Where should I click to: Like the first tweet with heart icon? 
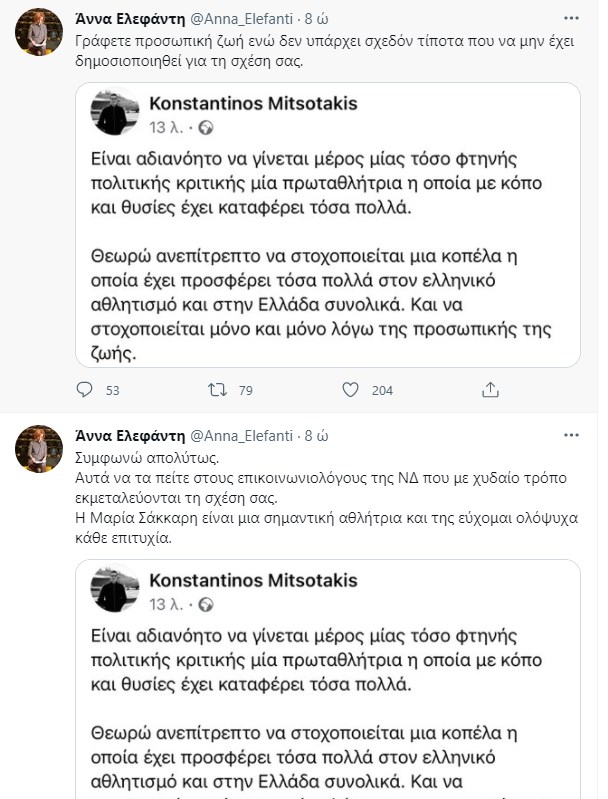coord(351,389)
